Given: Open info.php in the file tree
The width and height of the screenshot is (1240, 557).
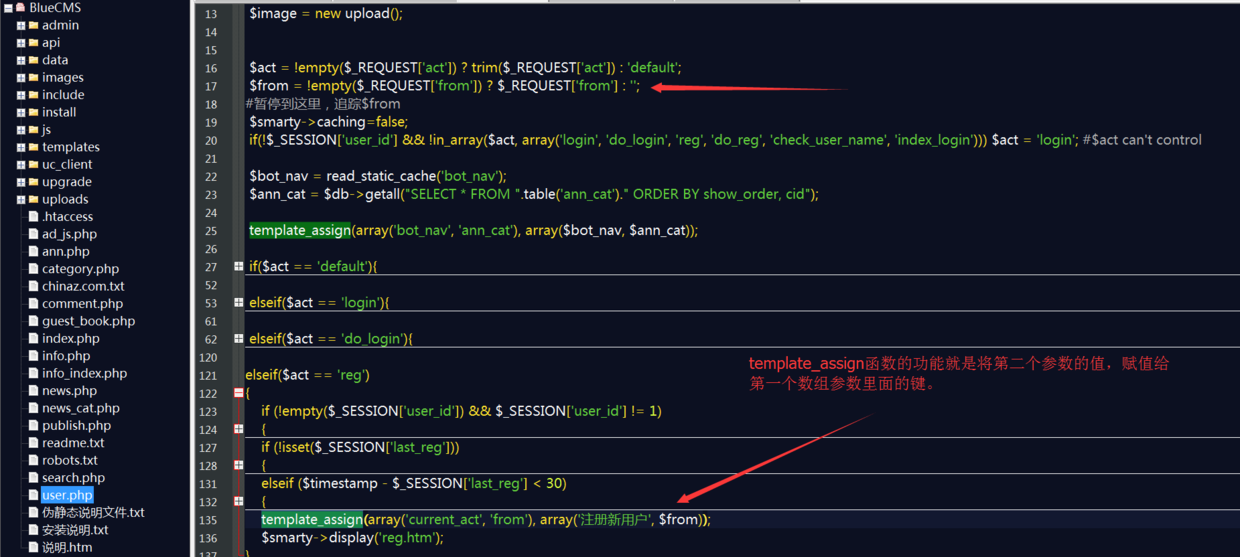Looking at the screenshot, I should tap(66, 356).
